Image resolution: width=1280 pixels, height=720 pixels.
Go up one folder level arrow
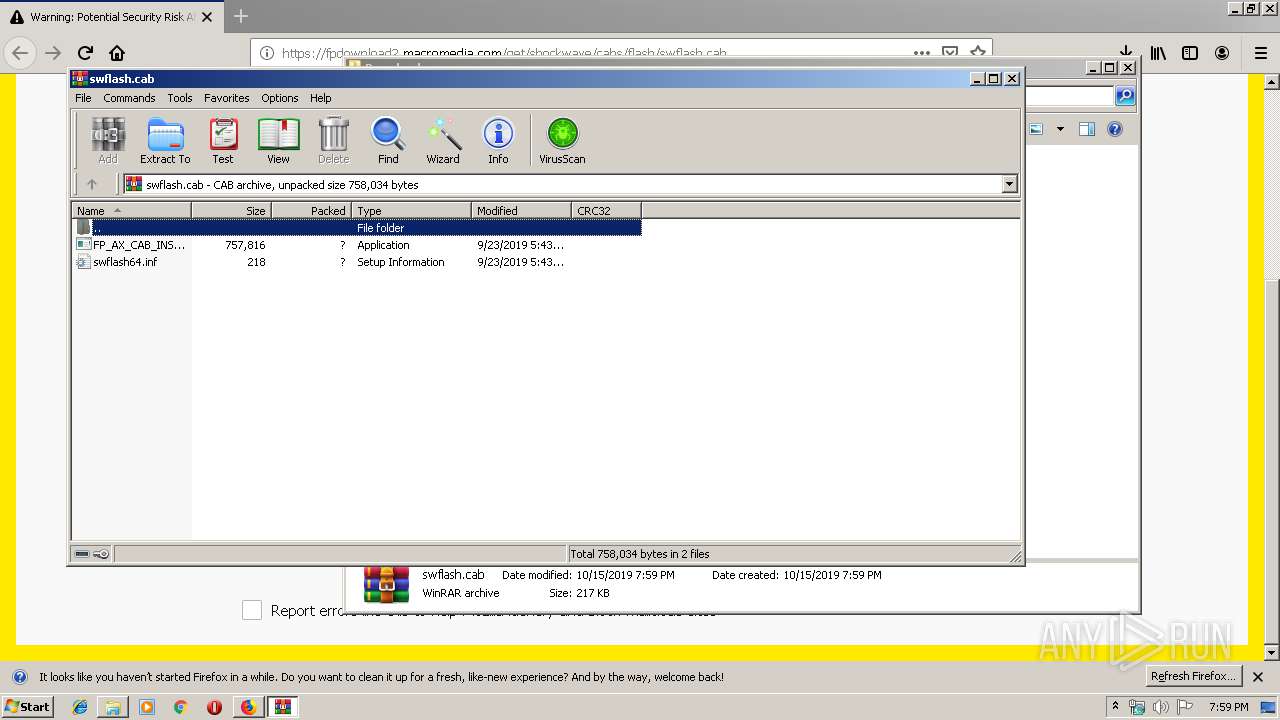tap(92, 184)
